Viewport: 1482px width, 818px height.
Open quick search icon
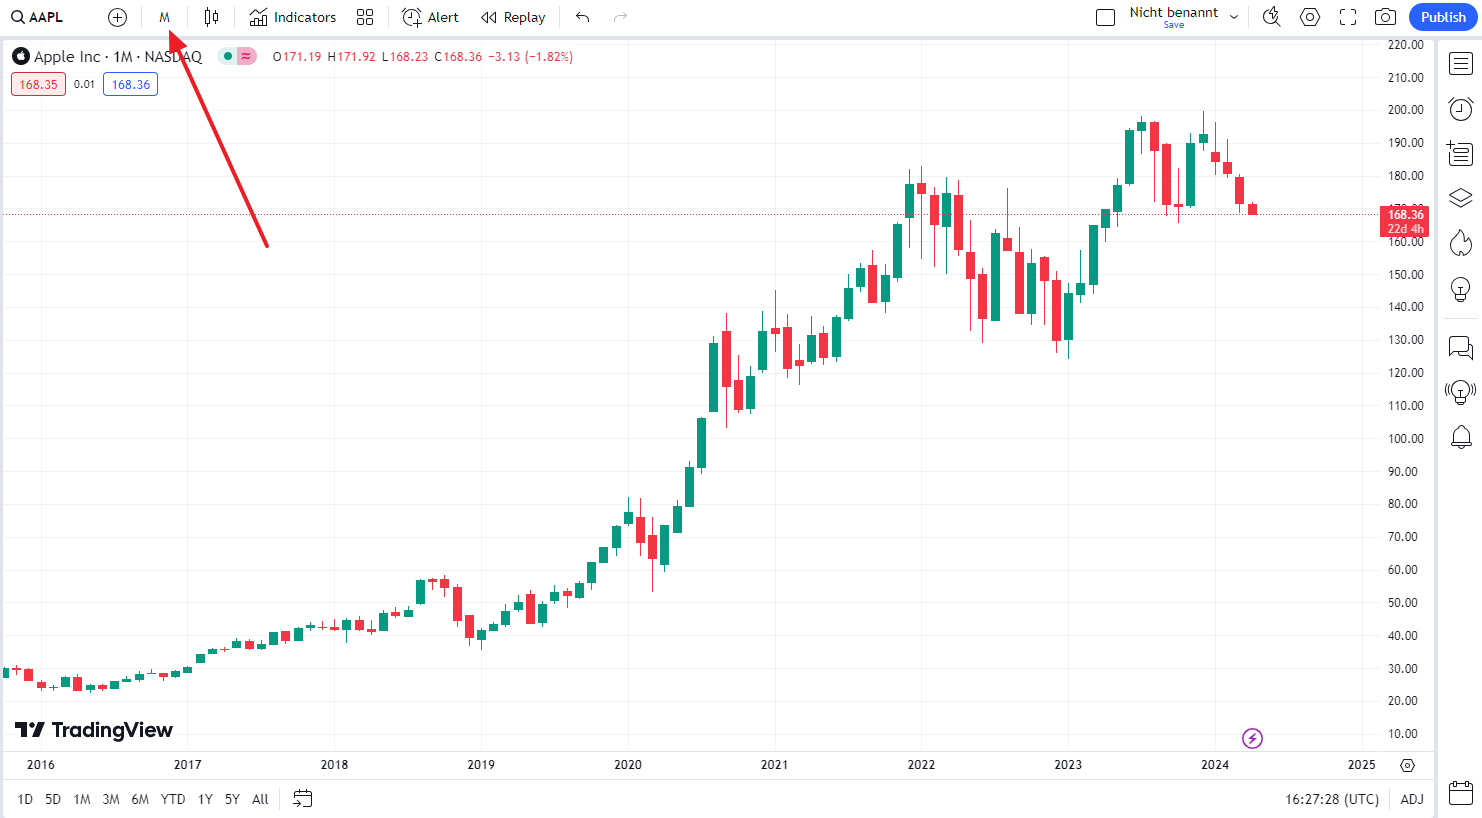pos(1272,17)
